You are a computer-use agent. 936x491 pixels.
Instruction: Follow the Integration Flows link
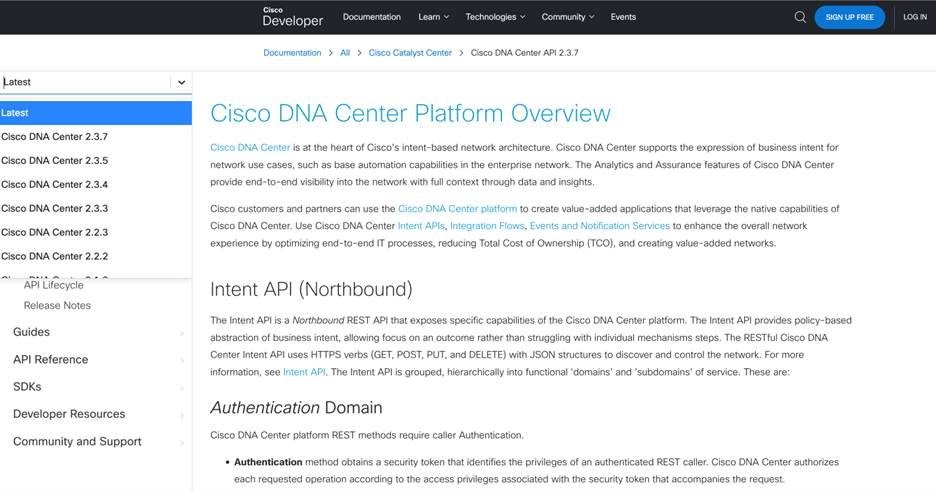tap(487, 226)
